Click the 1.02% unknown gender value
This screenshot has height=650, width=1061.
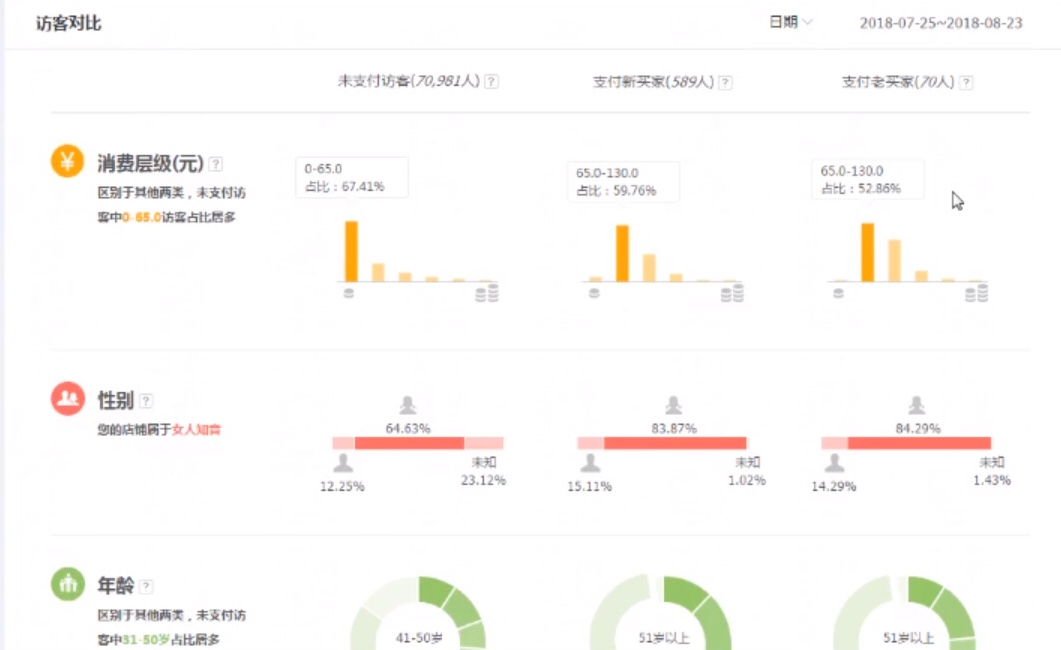pyautogui.click(x=747, y=480)
